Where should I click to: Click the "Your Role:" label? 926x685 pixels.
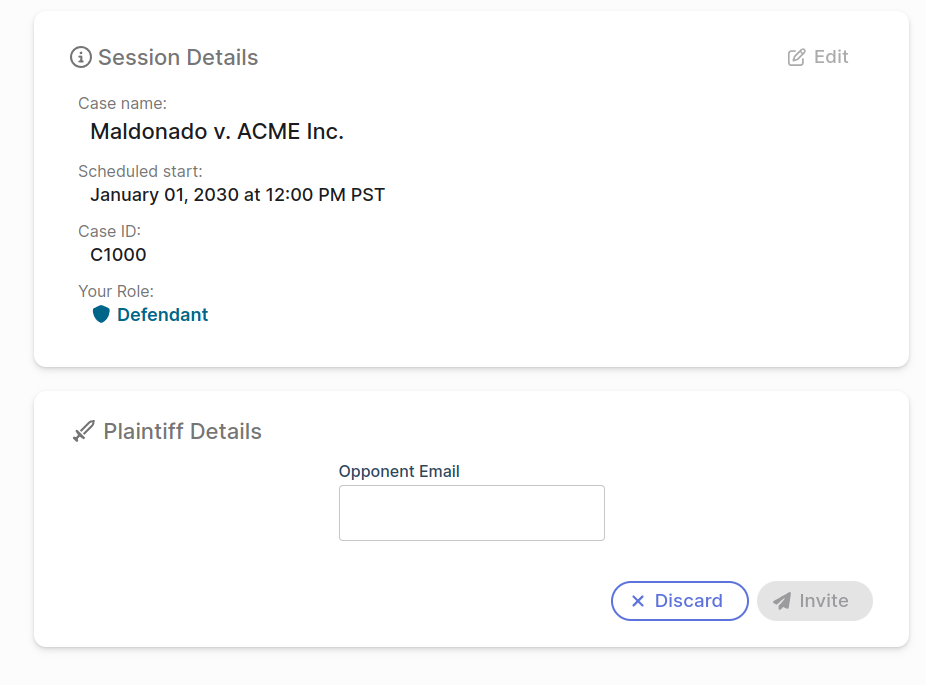tap(116, 291)
